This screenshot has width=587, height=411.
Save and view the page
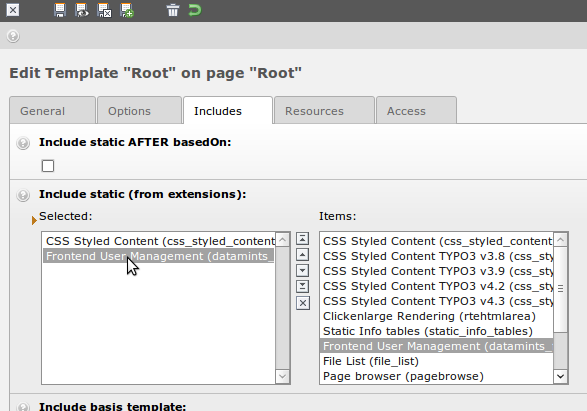click(82, 10)
